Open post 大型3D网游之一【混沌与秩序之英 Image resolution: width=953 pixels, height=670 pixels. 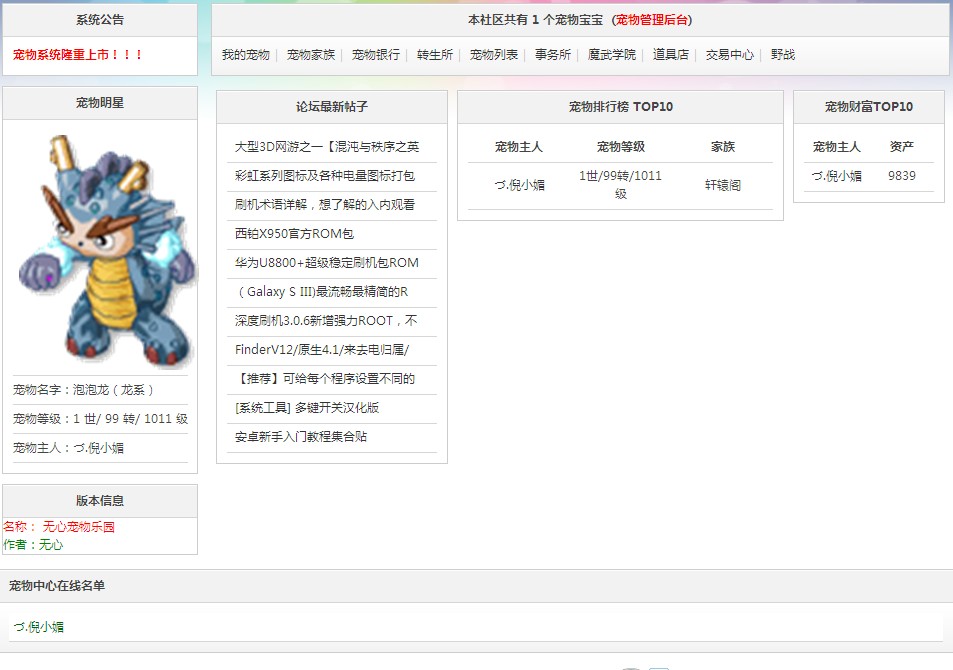[x=327, y=147]
